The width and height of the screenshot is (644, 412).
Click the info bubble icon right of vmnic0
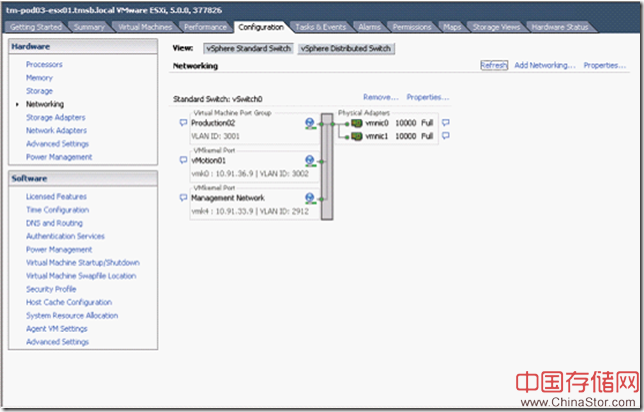click(x=446, y=122)
